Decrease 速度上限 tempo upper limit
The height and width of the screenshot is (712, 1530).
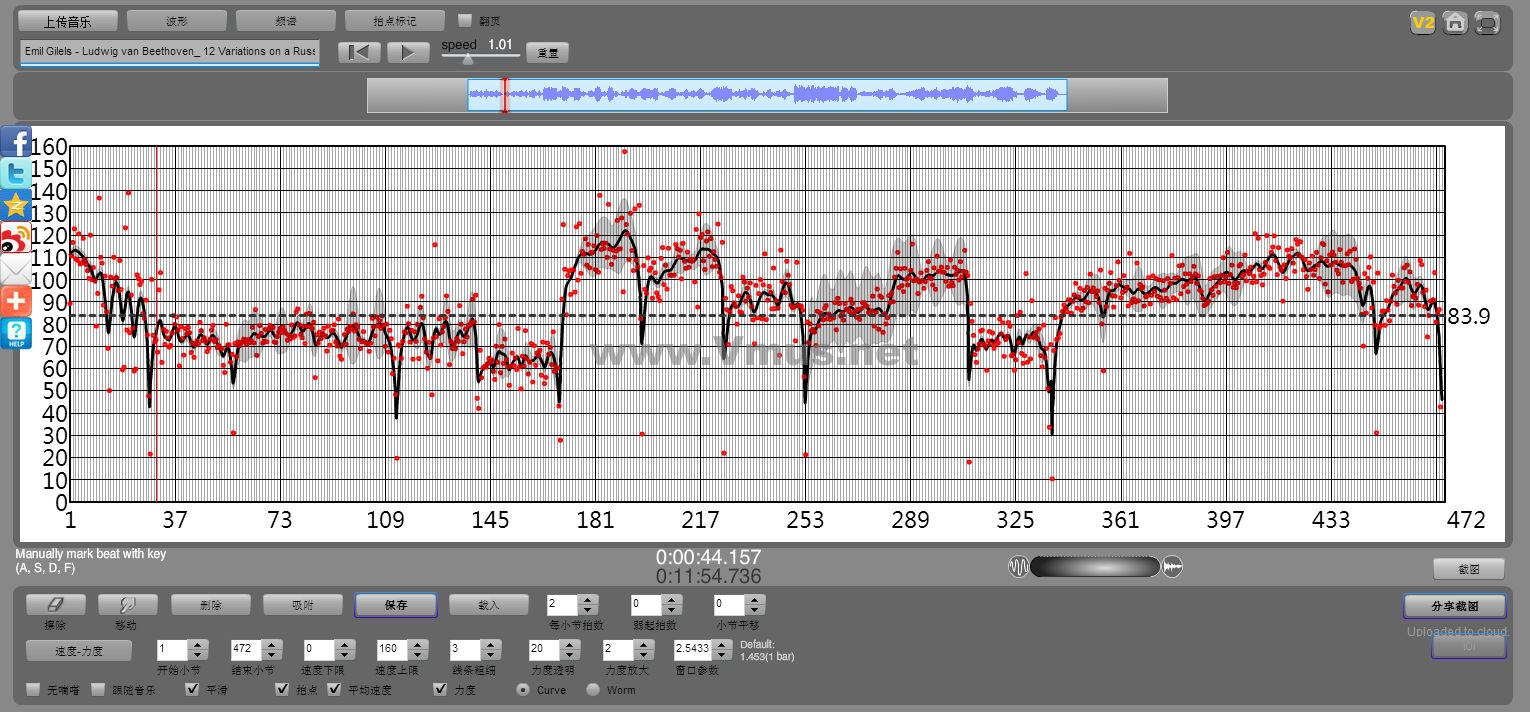click(417, 653)
